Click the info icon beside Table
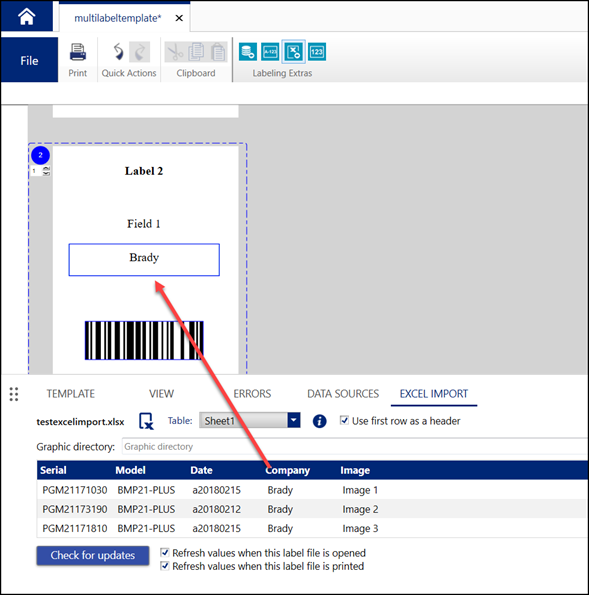 tap(320, 421)
